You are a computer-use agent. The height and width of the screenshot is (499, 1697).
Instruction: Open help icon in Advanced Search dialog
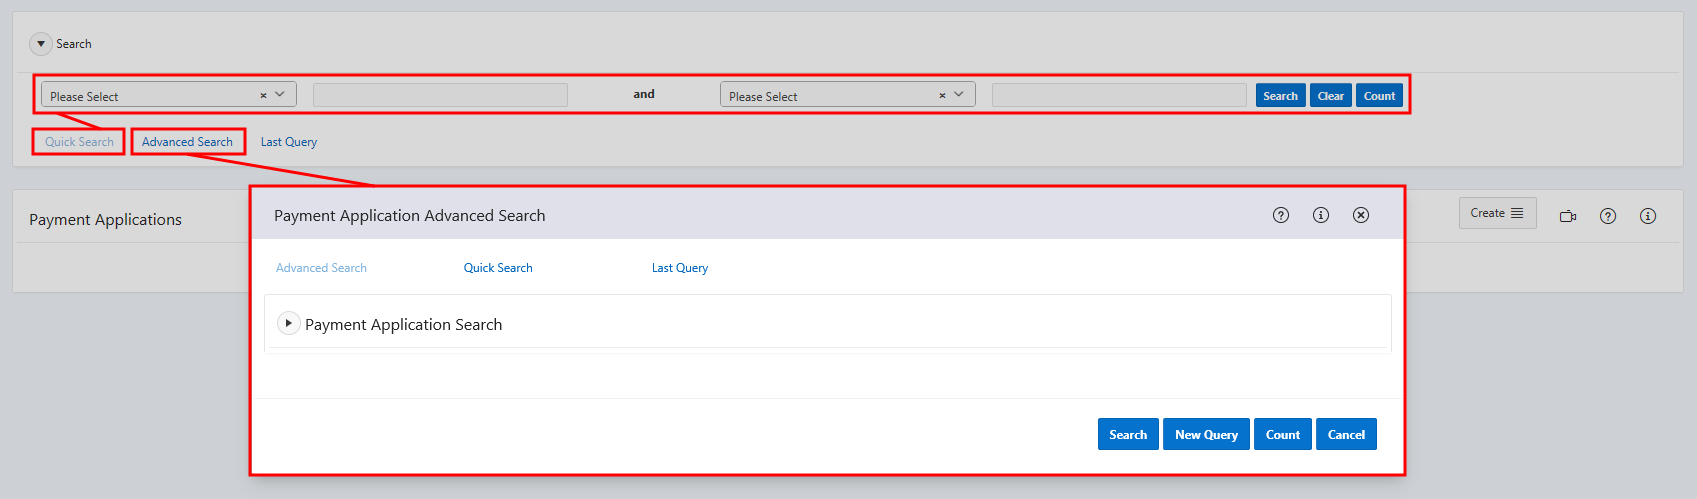[x=1281, y=215]
